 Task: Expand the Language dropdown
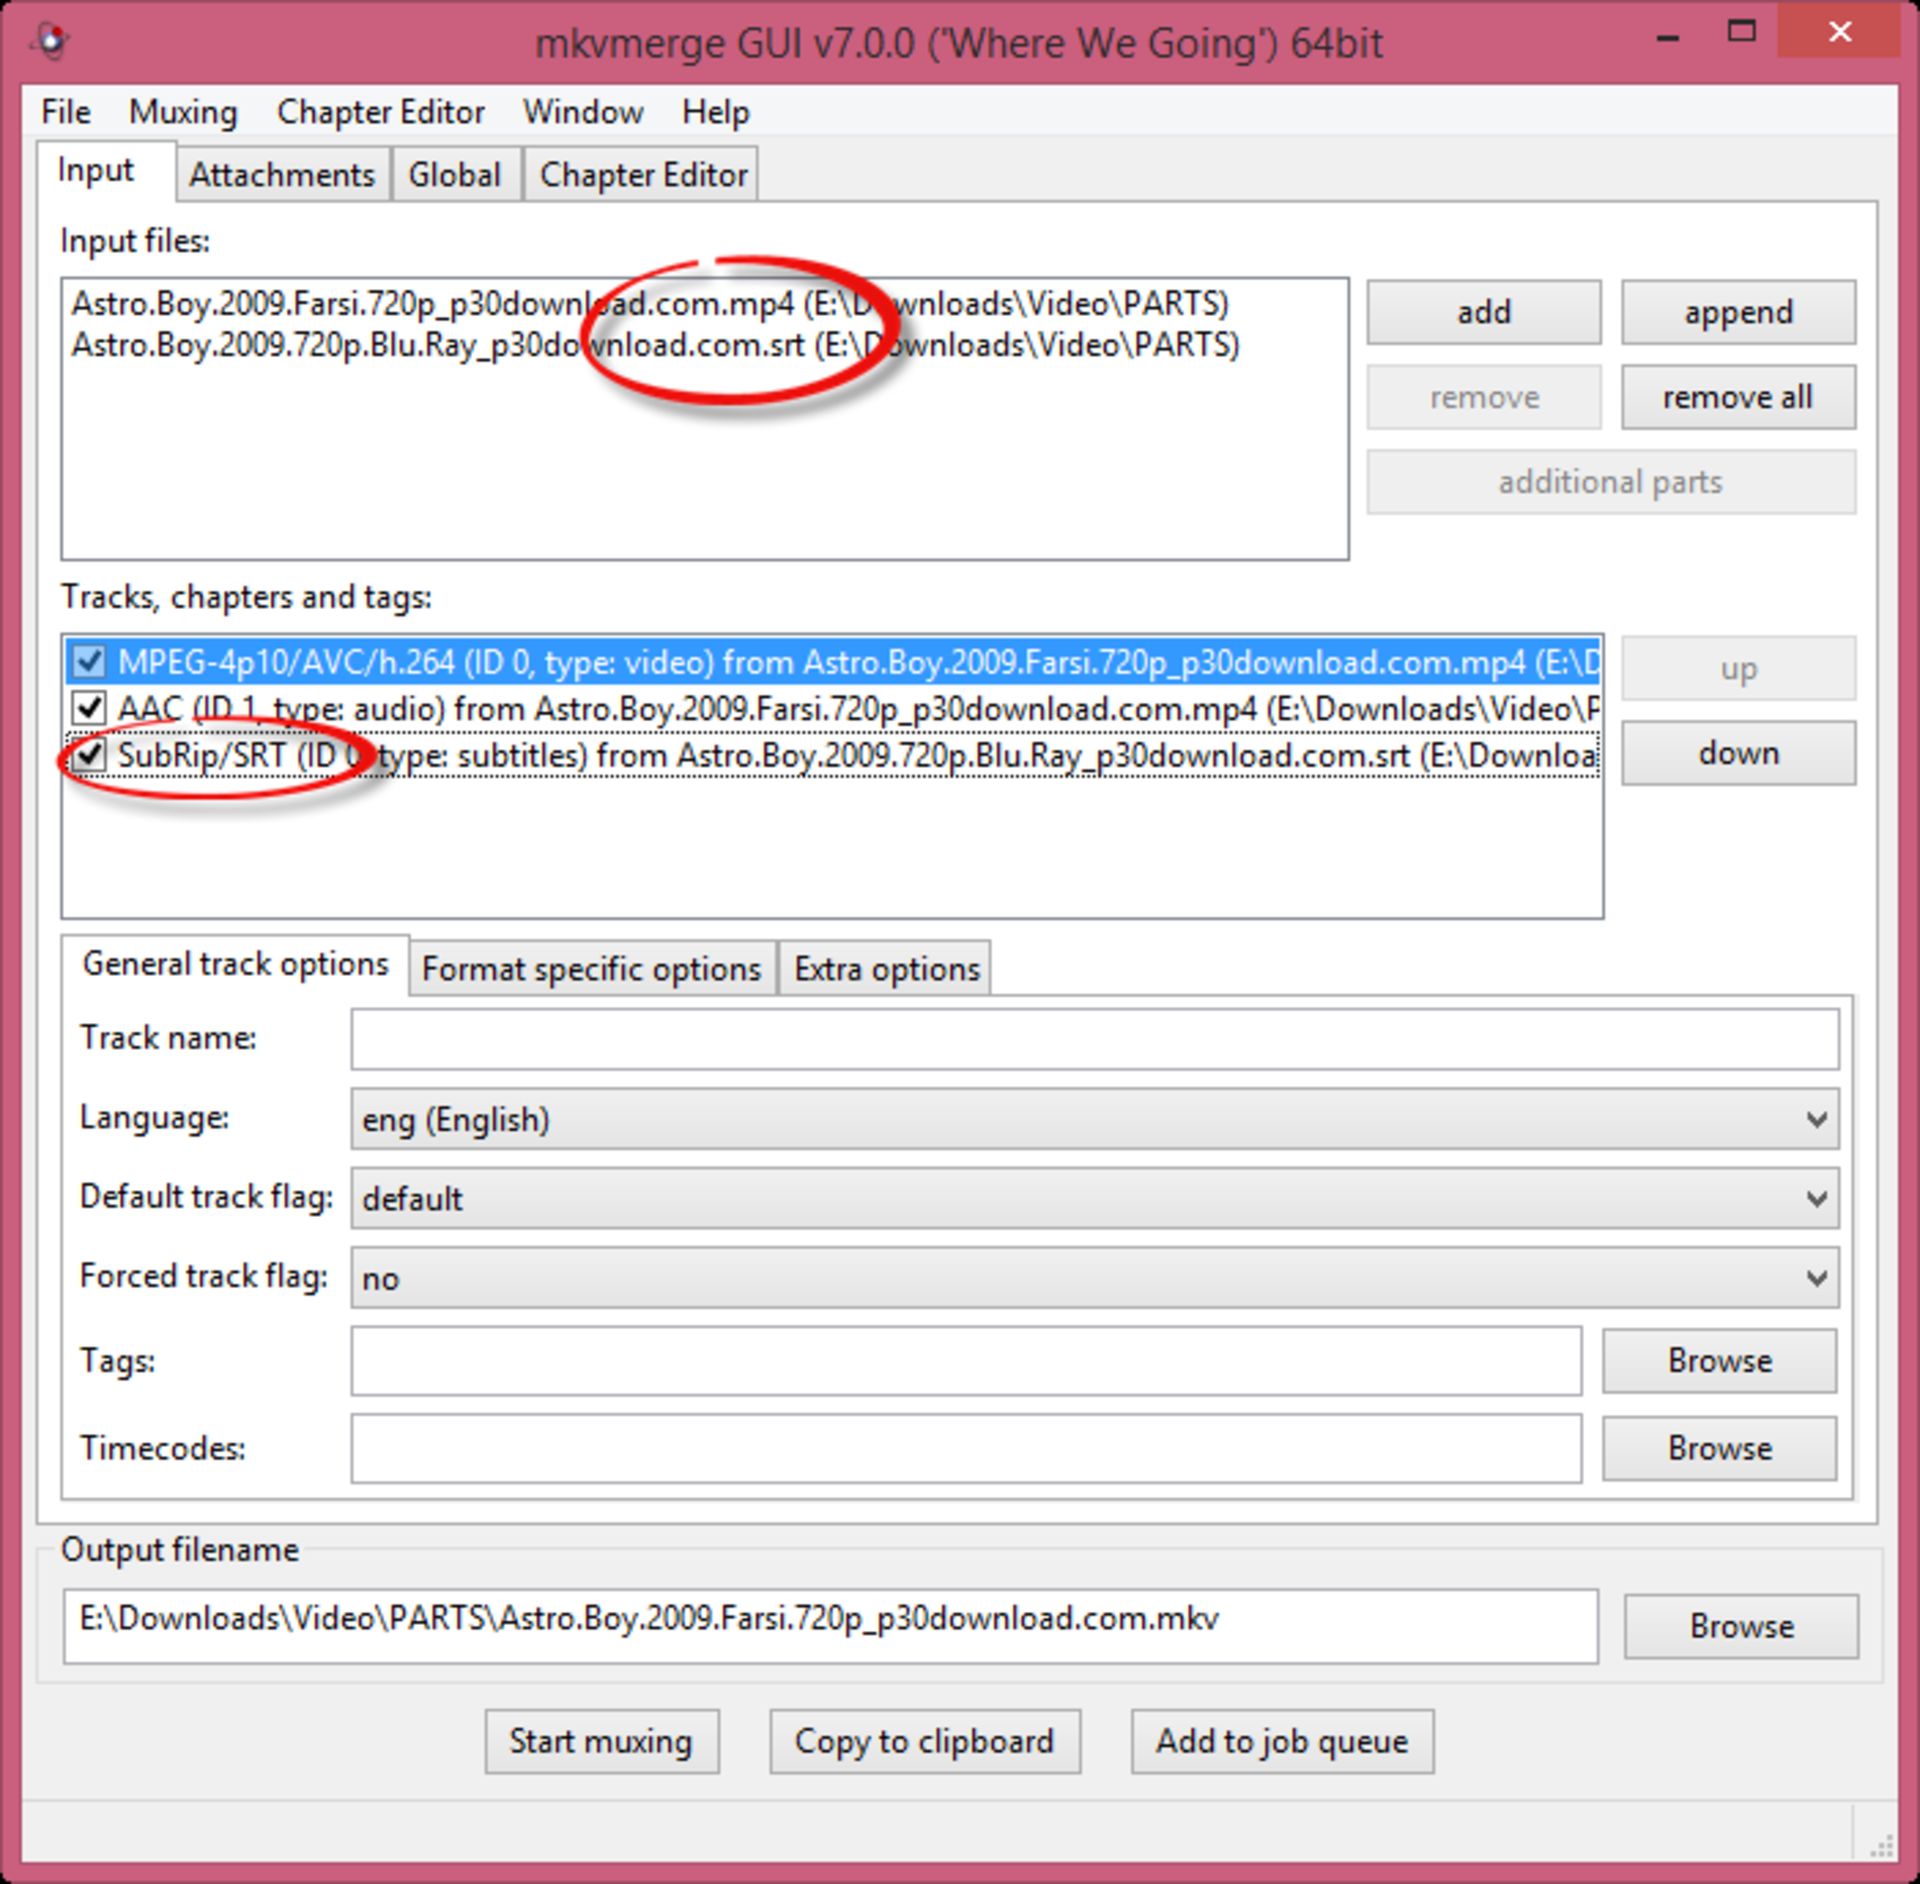tap(1094, 1119)
